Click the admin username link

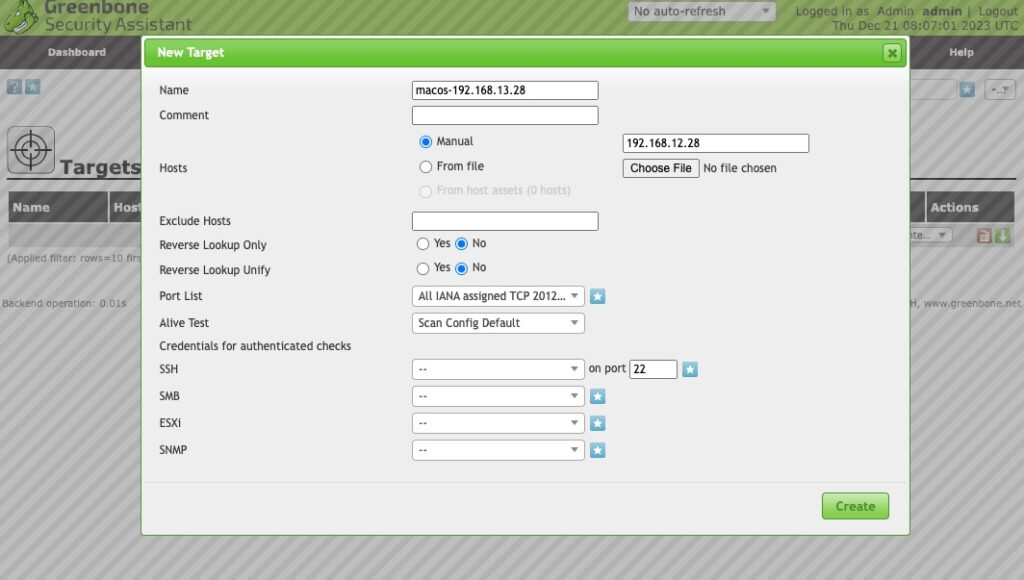(x=942, y=11)
